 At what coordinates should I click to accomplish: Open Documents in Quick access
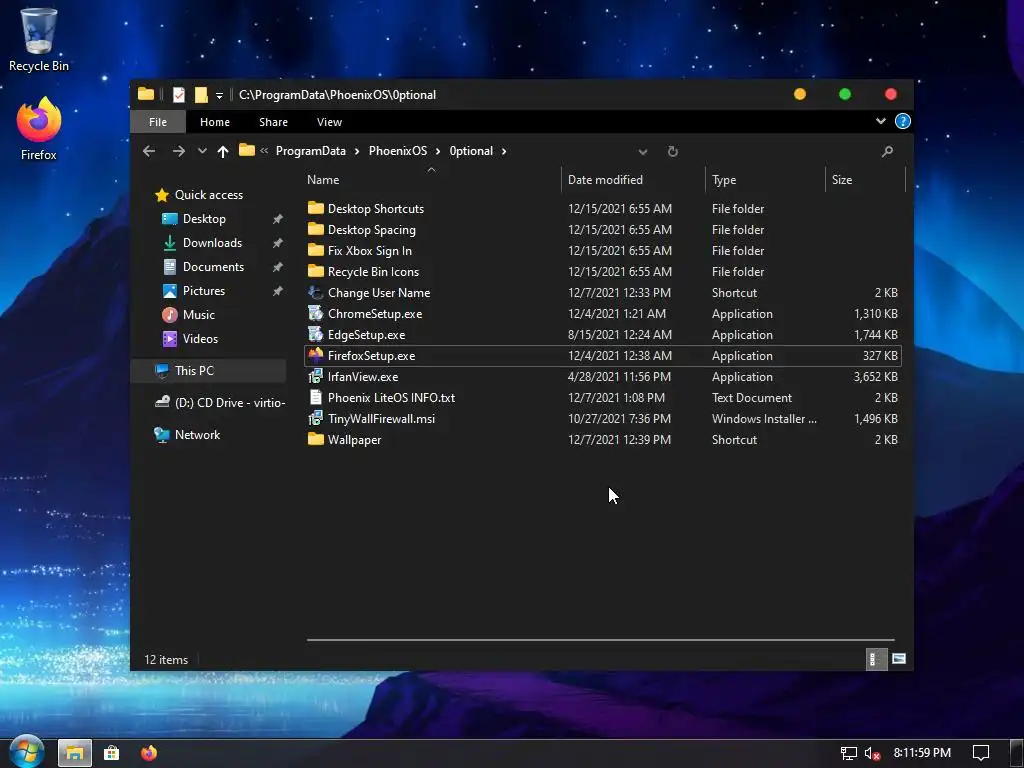tap(213, 267)
